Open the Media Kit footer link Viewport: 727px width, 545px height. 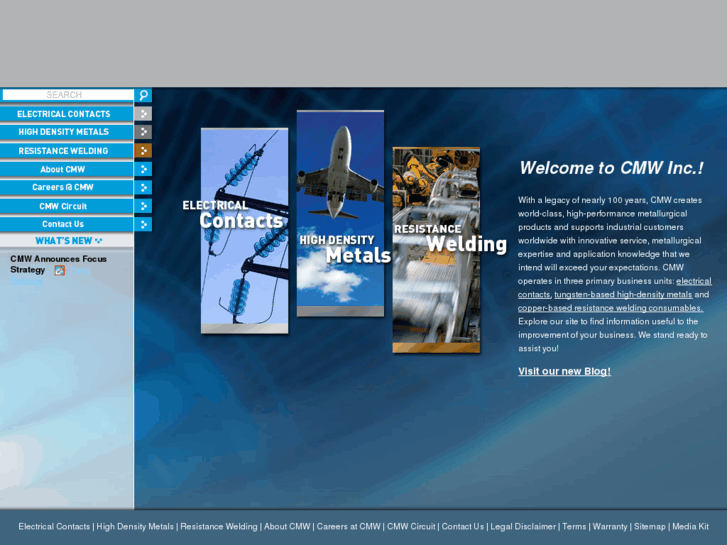[x=690, y=526]
